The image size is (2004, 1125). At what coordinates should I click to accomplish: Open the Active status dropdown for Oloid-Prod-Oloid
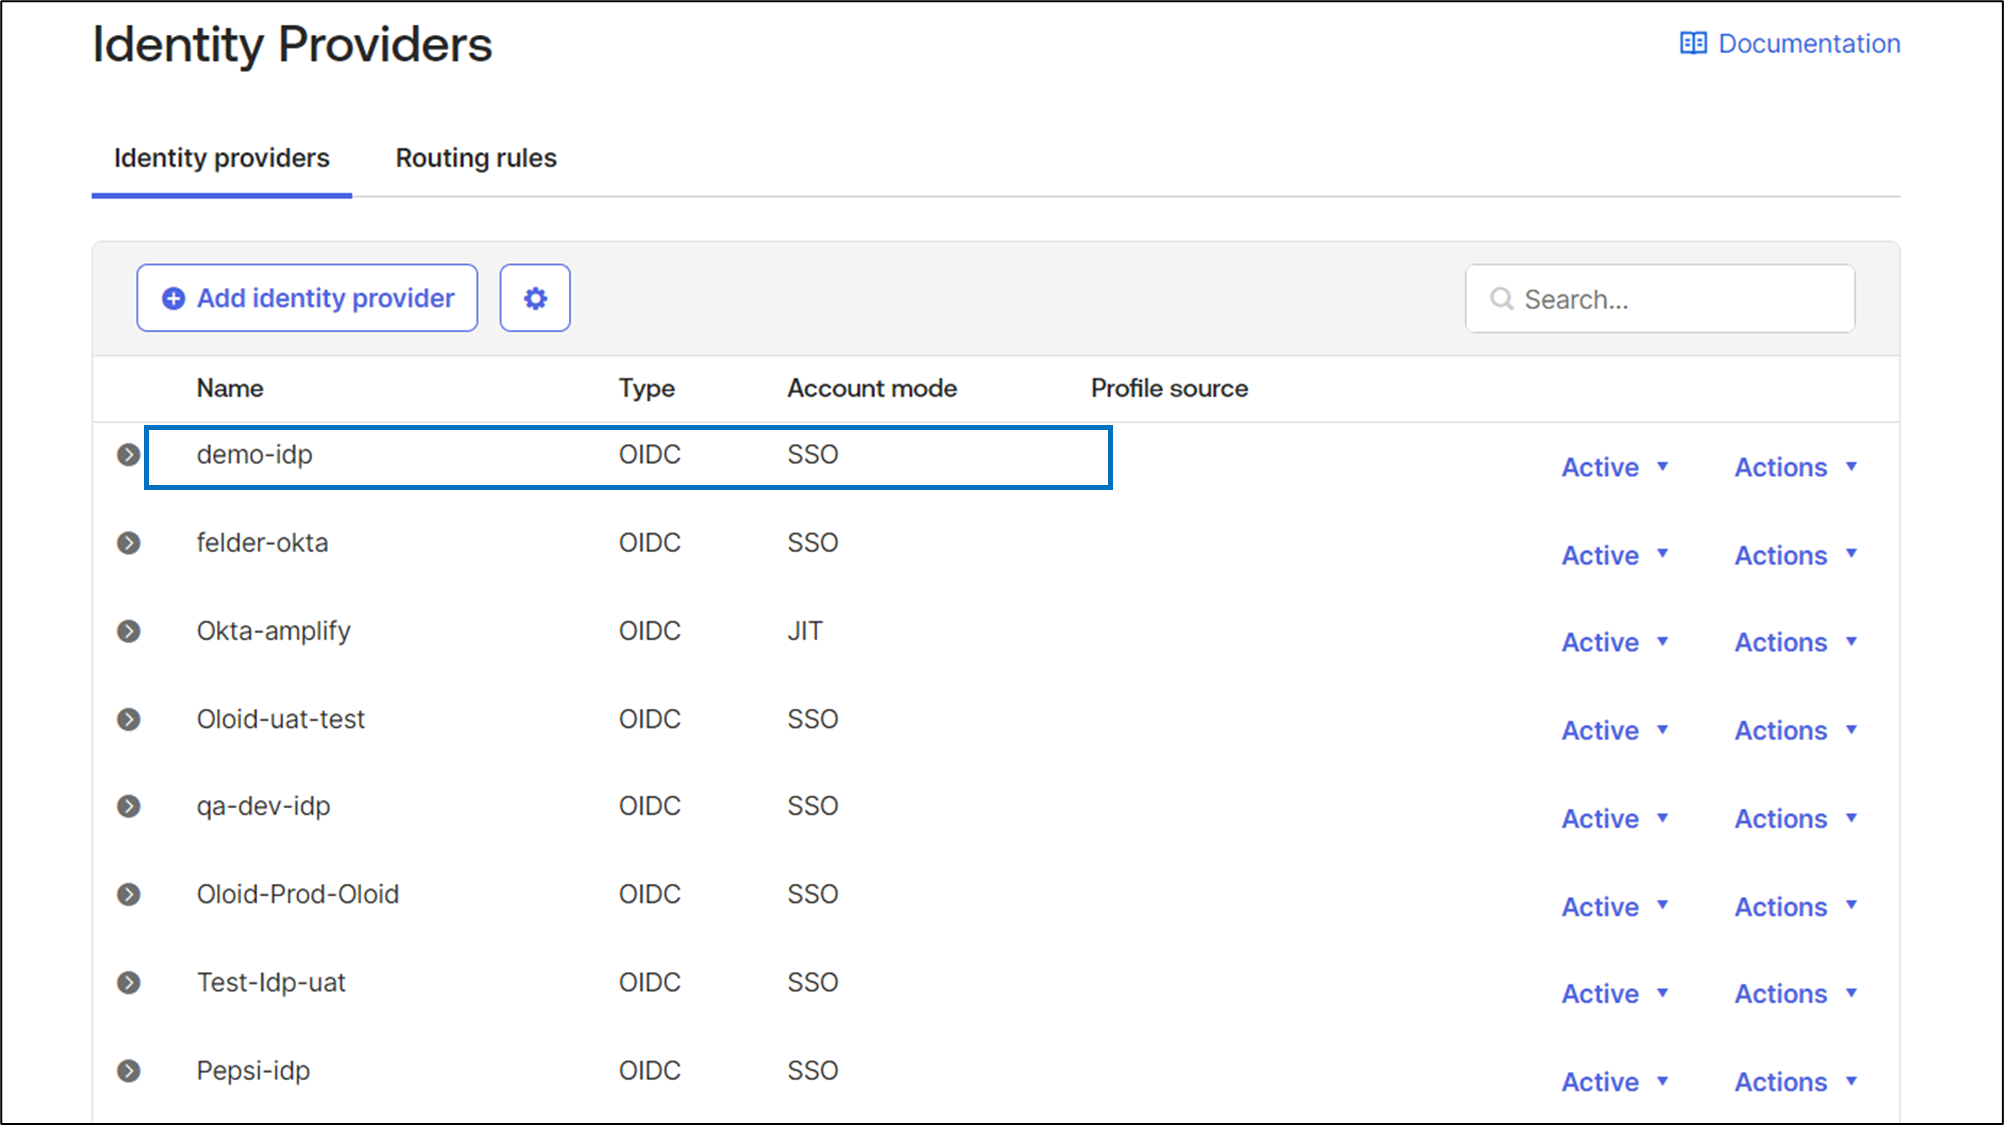coord(1615,906)
